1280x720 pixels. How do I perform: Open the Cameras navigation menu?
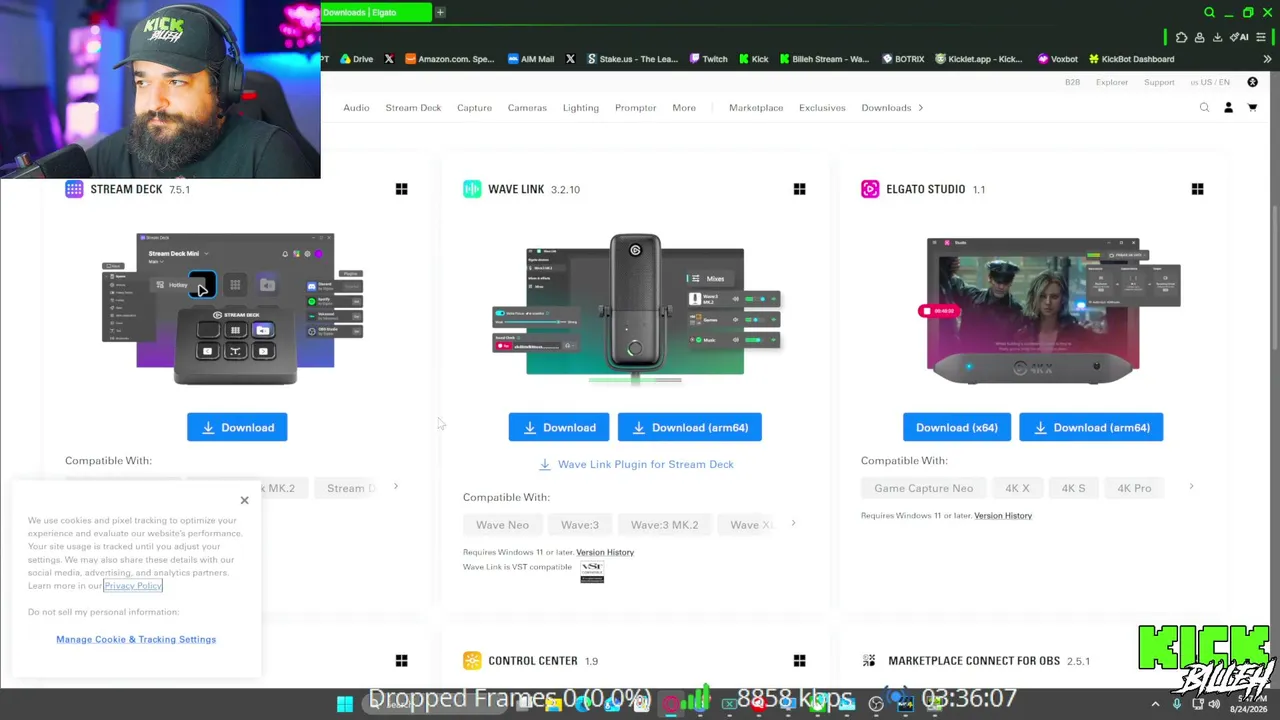(527, 108)
